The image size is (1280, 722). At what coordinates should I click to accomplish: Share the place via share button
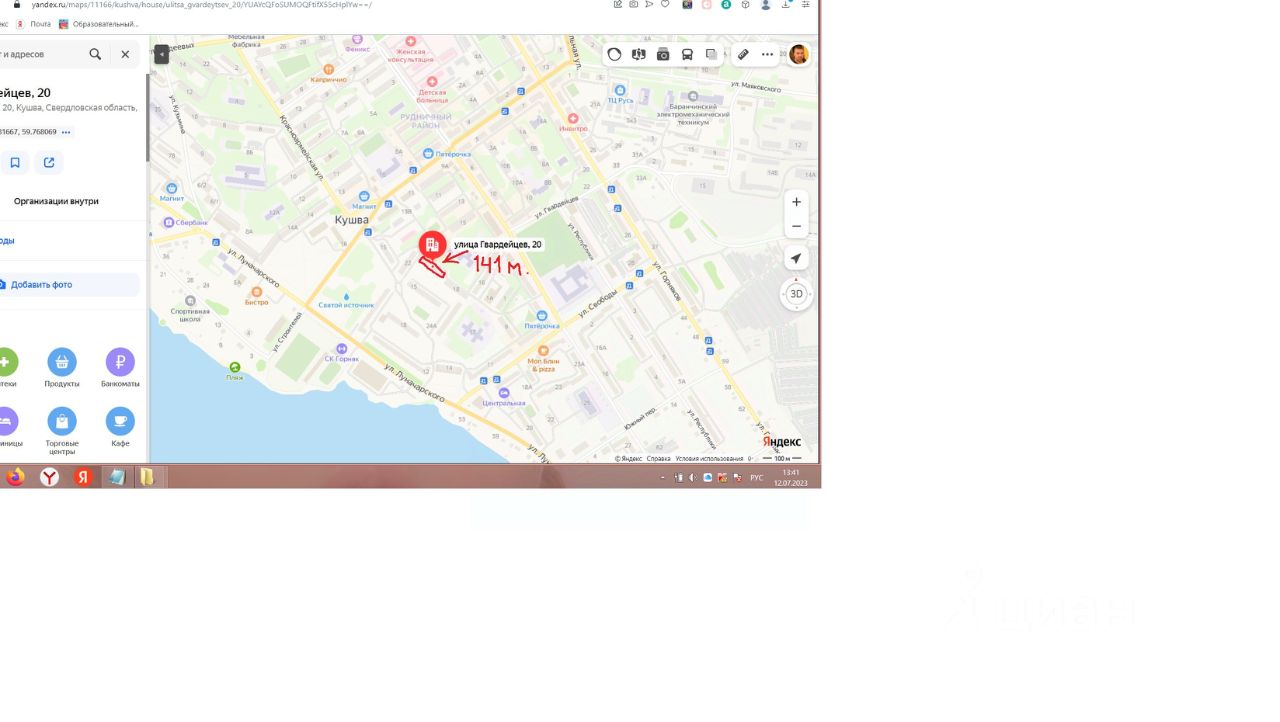point(48,162)
